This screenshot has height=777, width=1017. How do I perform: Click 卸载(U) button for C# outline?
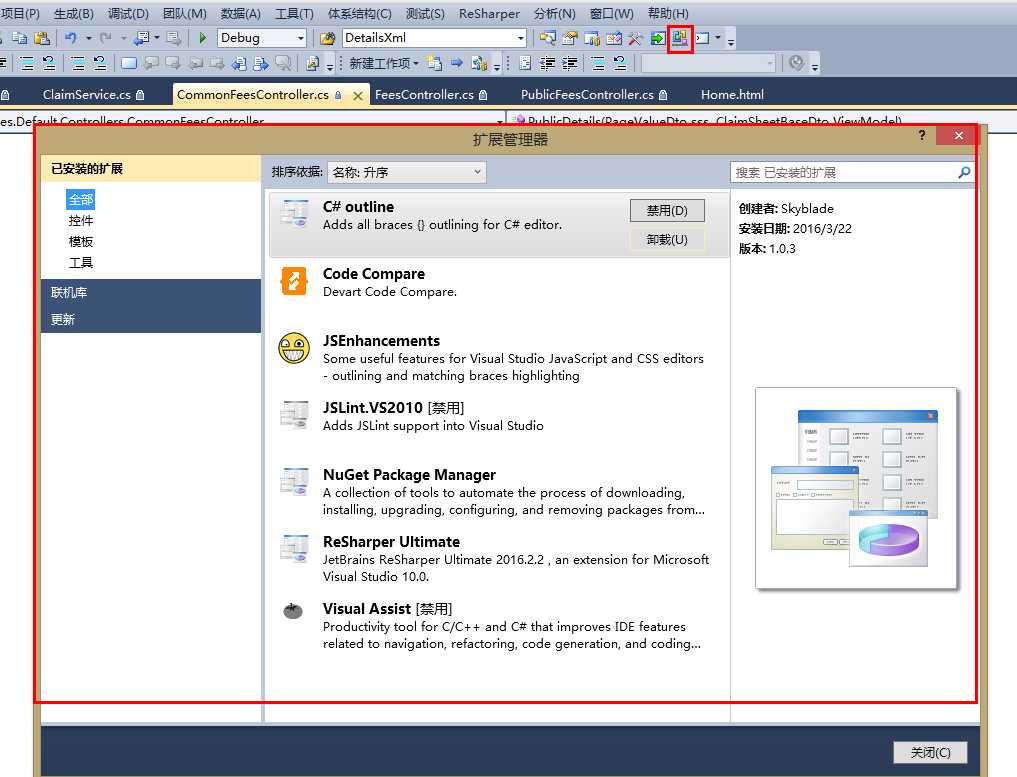coord(667,240)
